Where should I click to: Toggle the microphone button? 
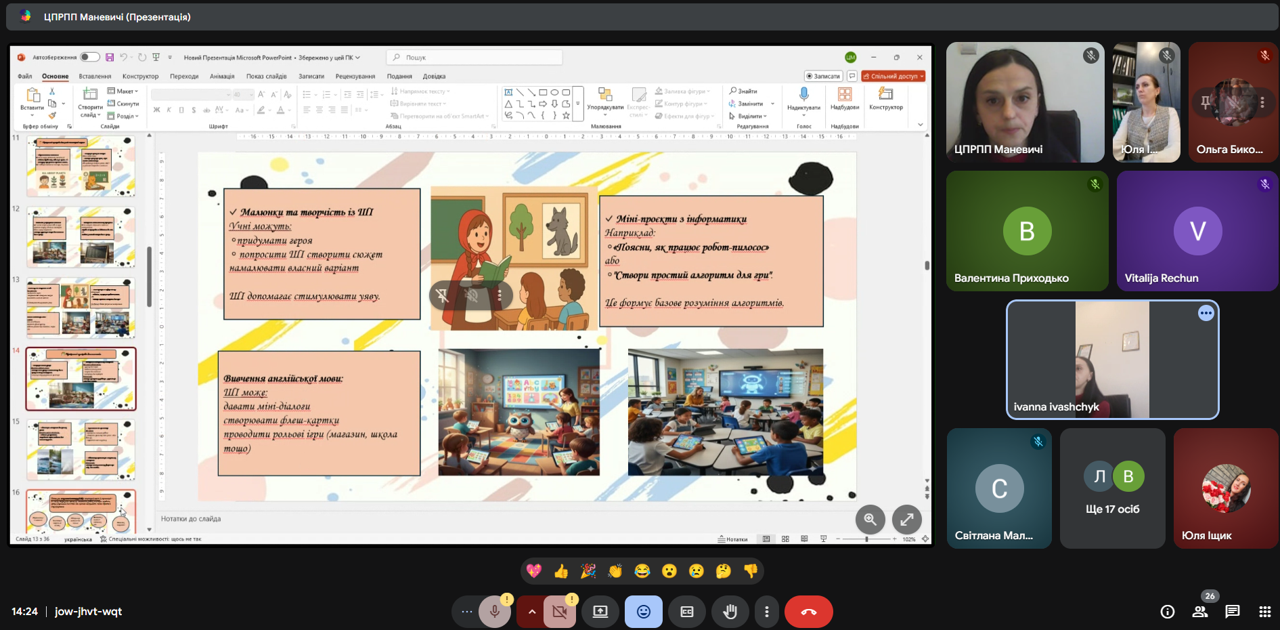click(494, 612)
